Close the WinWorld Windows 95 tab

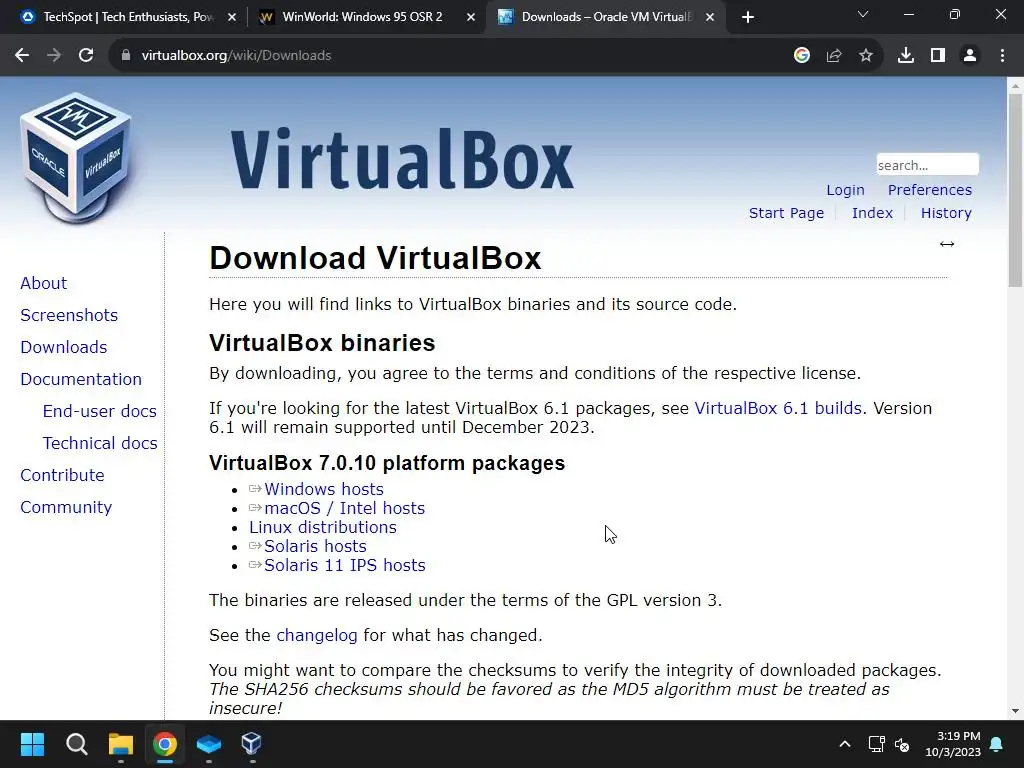[x=471, y=18]
